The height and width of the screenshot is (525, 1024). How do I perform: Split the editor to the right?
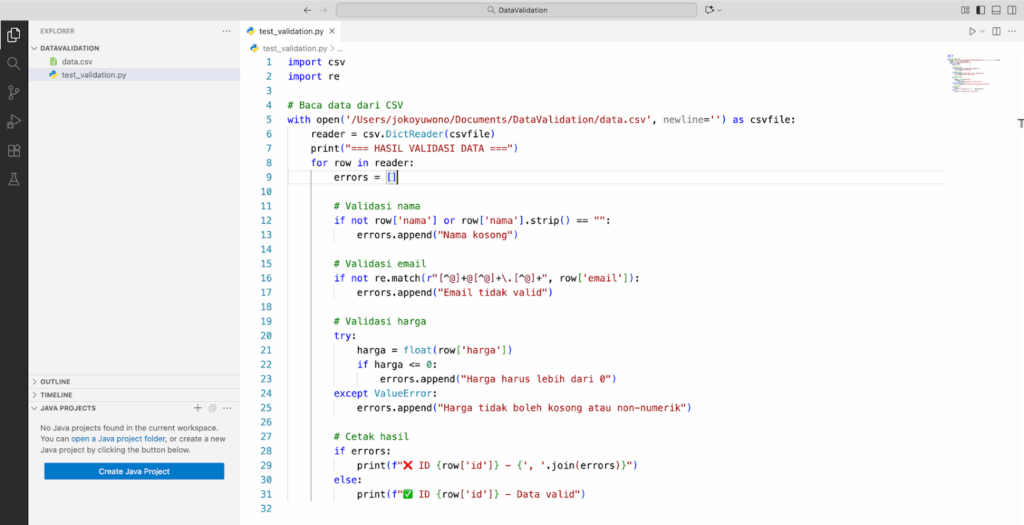[996, 31]
